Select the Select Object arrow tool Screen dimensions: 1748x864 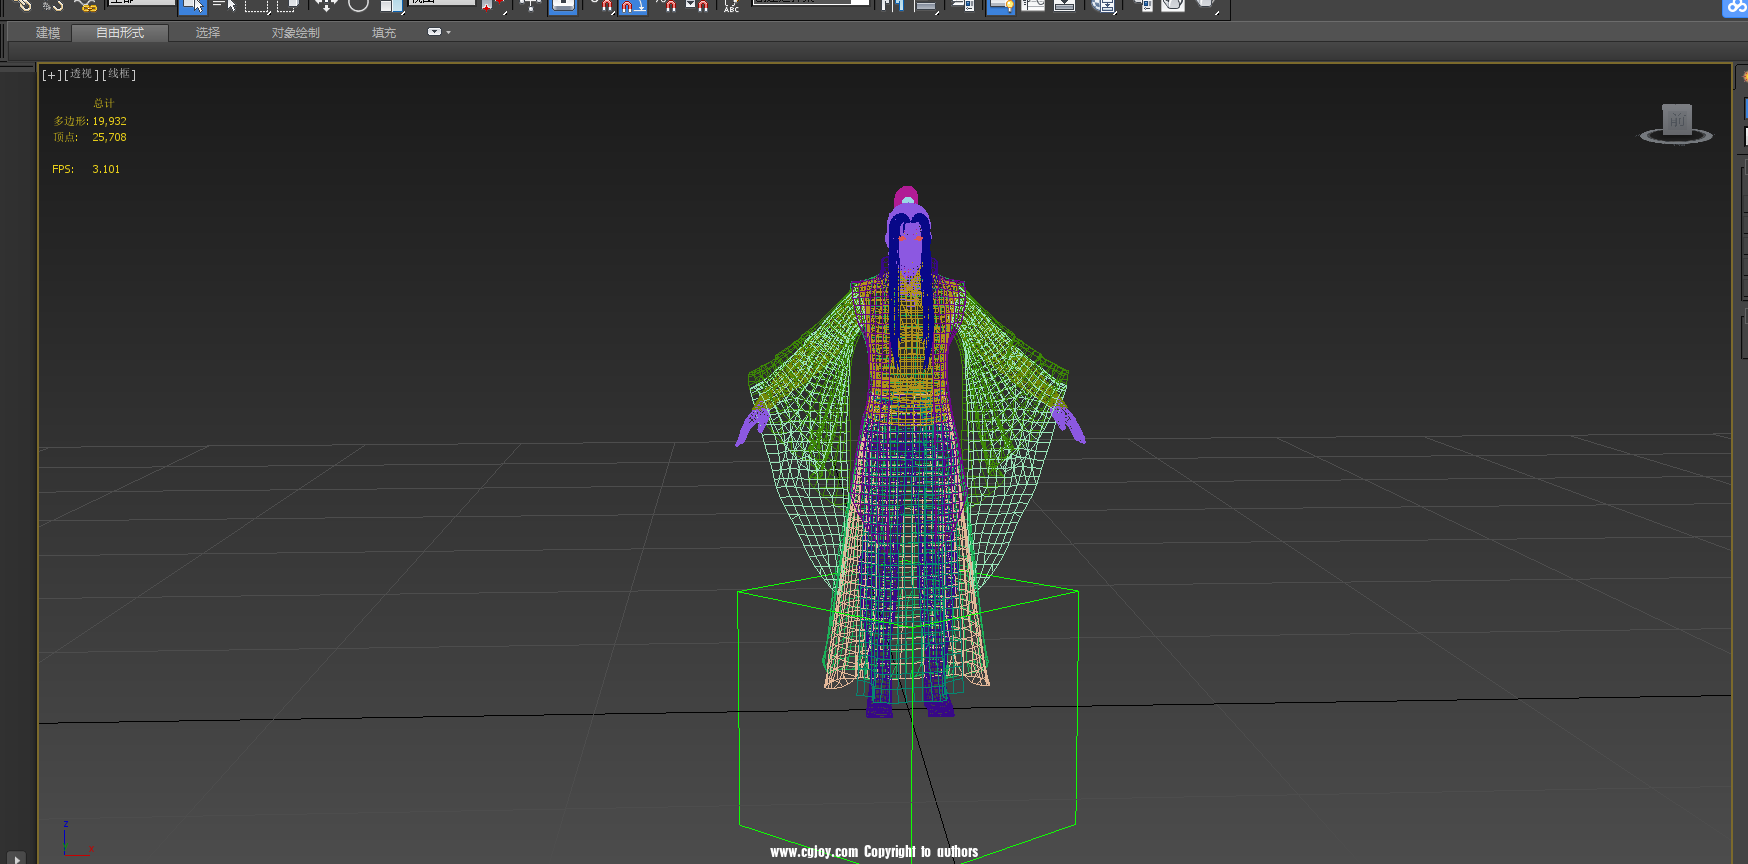pos(192,6)
